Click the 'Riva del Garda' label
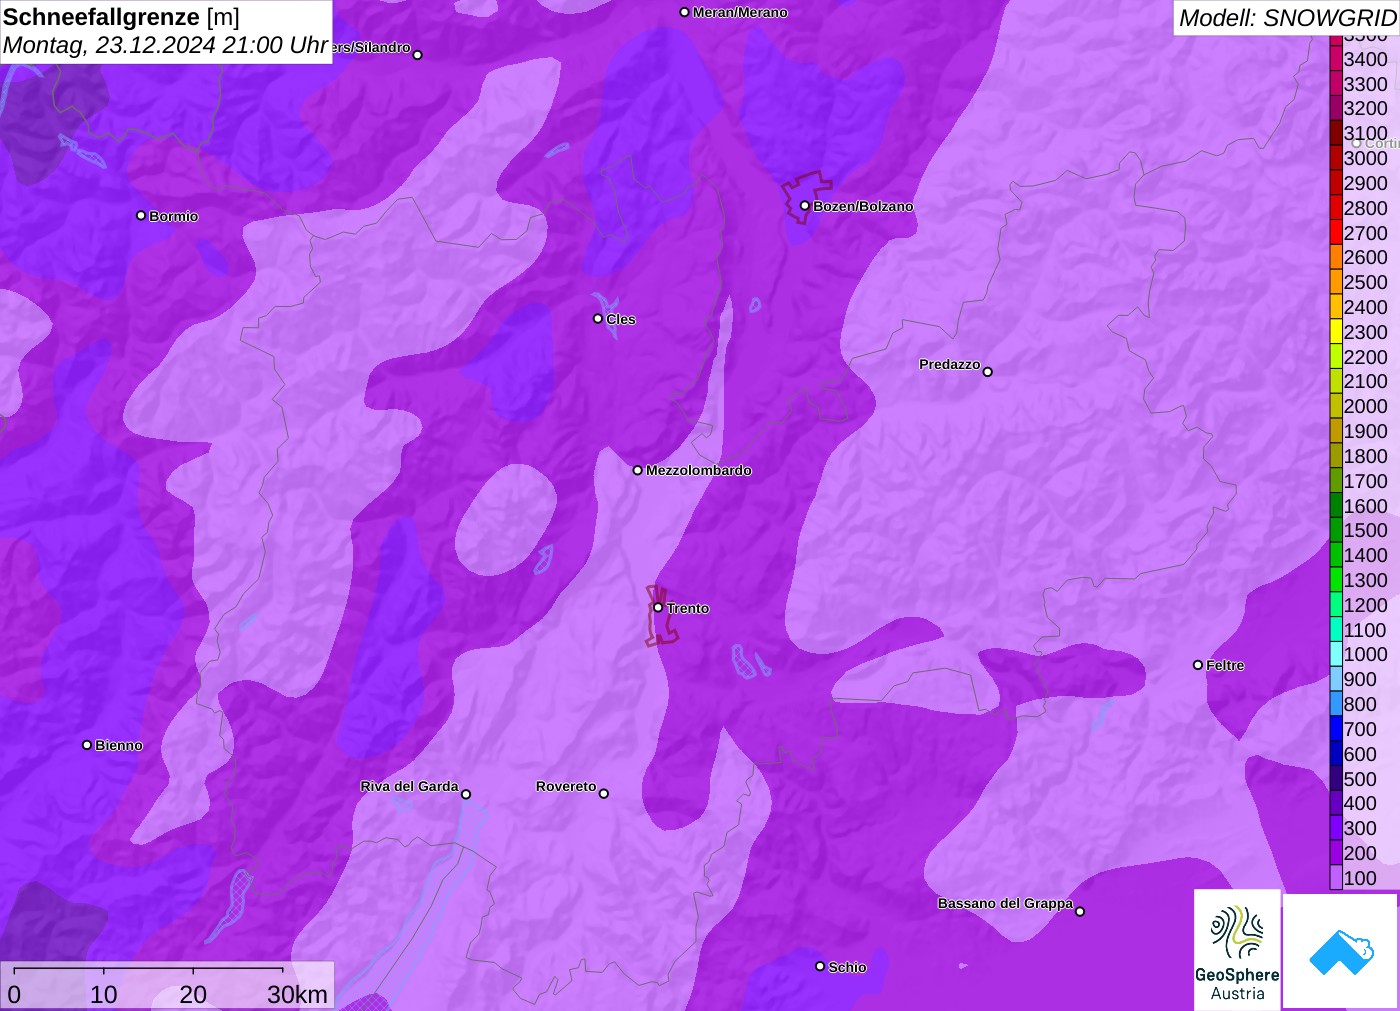This screenshot has width=1400, height=1011. point(410,786)
